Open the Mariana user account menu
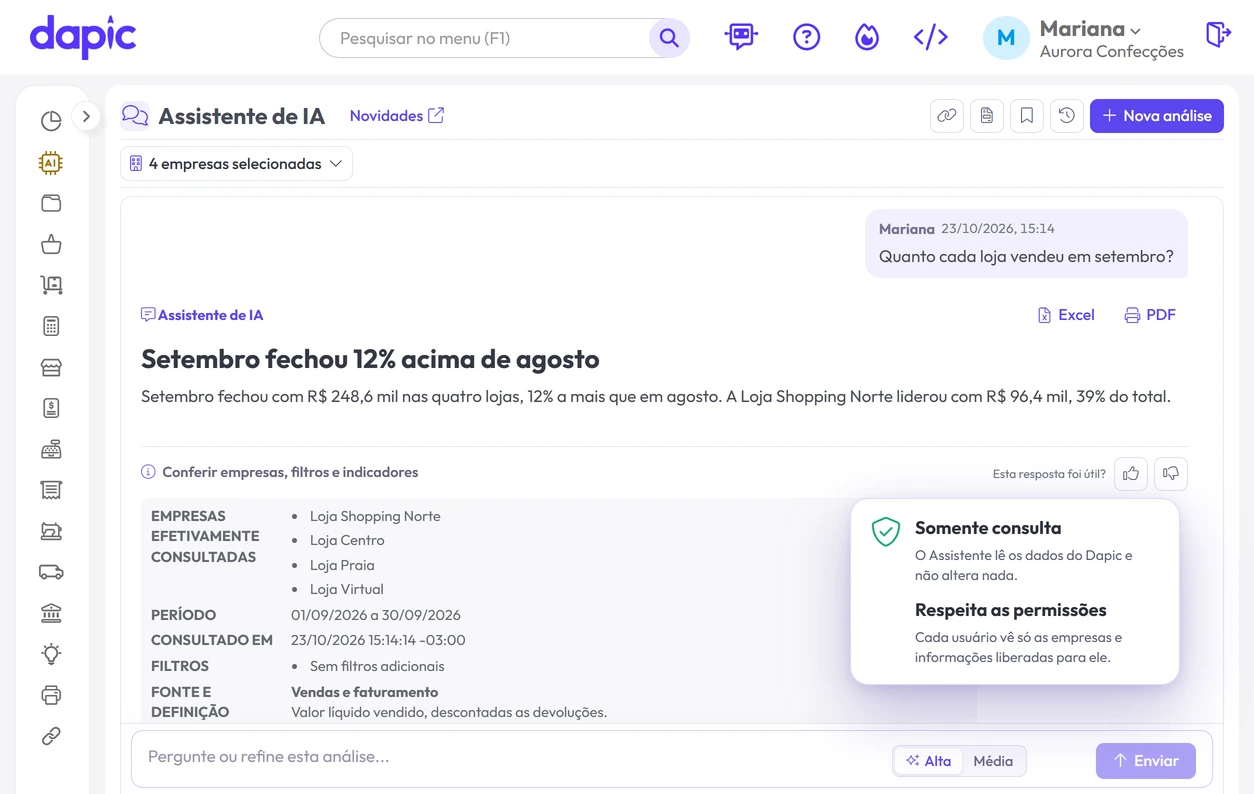Image resolution: width=1254 pixels, height=794 pixels. click(x=1090, y=29)
